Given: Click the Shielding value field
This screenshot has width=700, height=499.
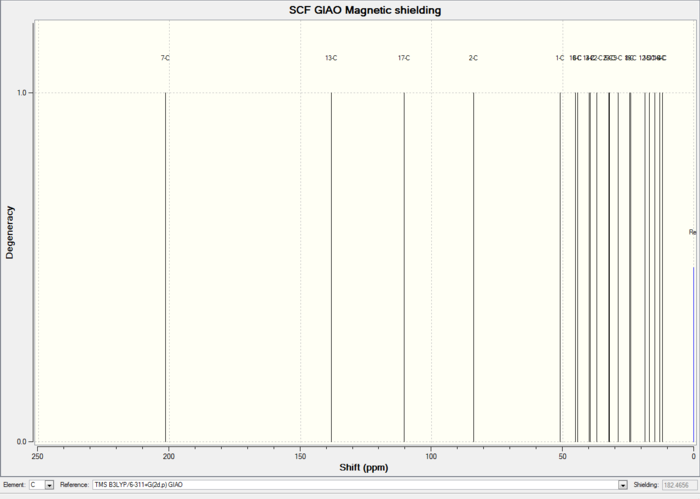Looking at the screenshot, I should tap(679, 485).
